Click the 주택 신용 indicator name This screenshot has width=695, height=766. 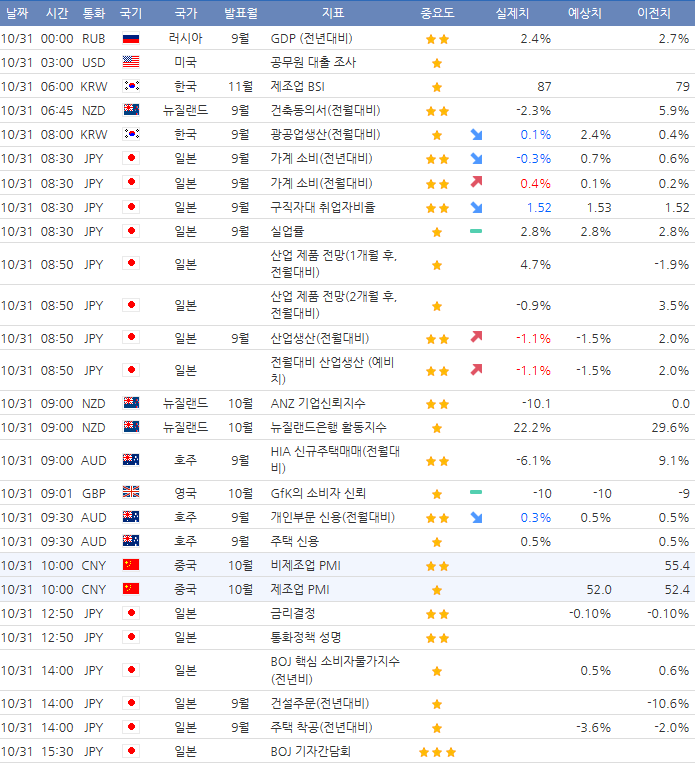(295, 541)
